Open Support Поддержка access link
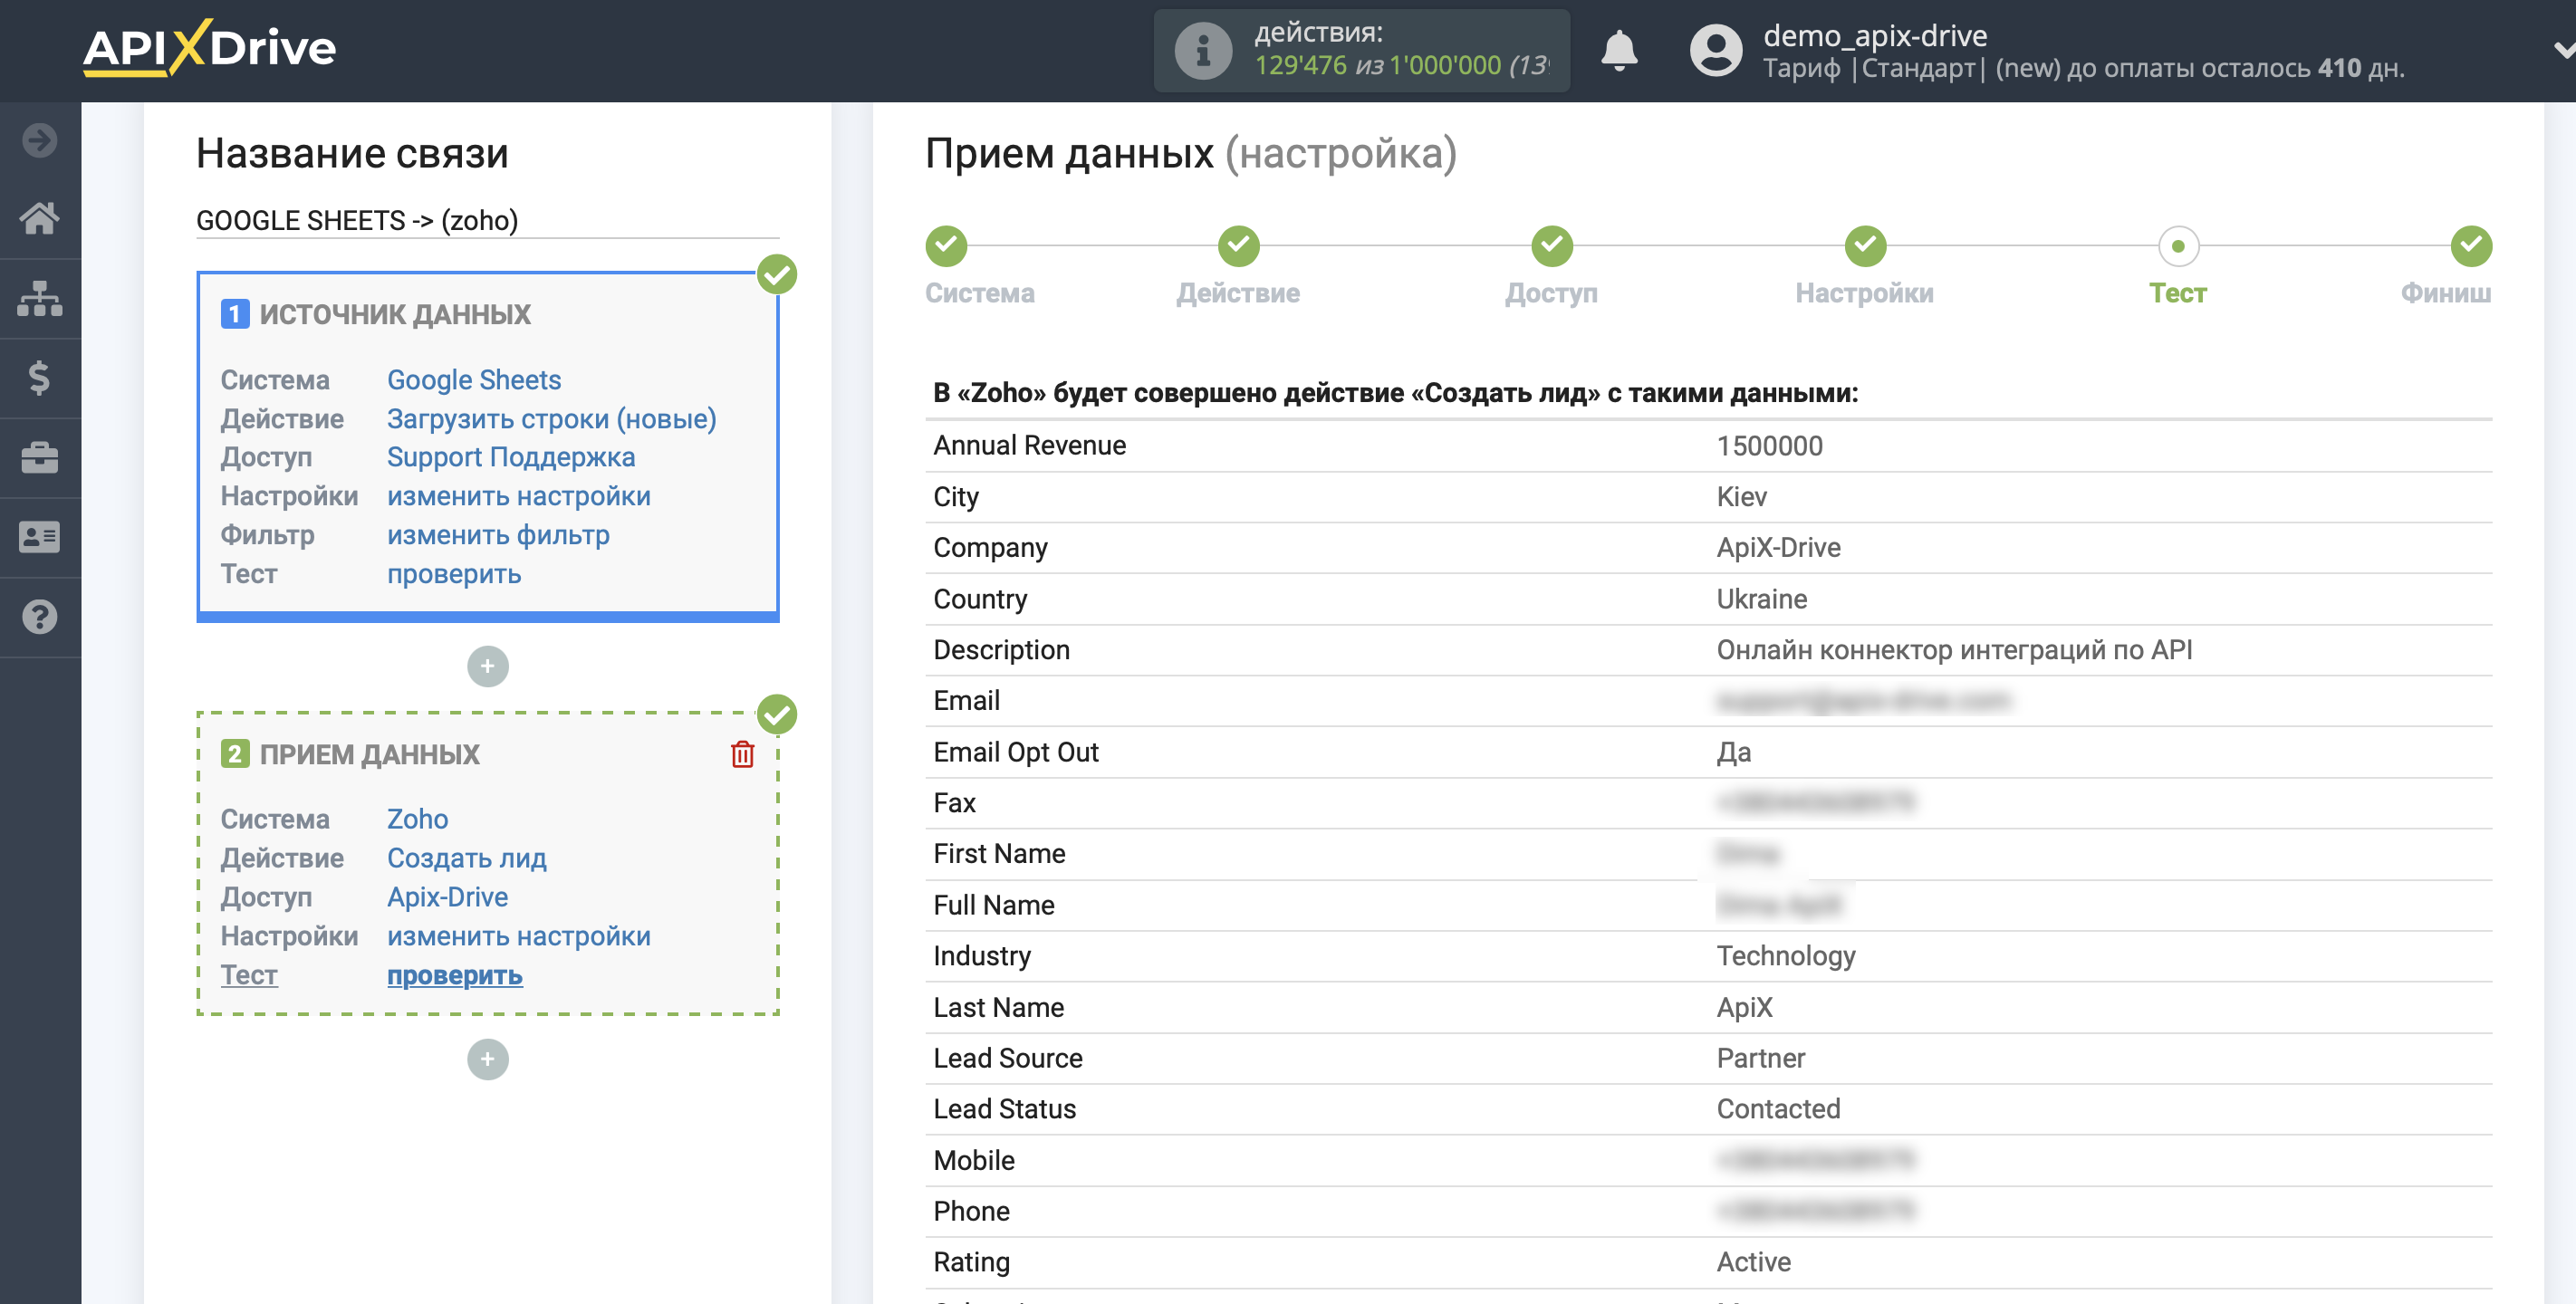Viewport: 2576px width, 1304px height. coord(511,457)
